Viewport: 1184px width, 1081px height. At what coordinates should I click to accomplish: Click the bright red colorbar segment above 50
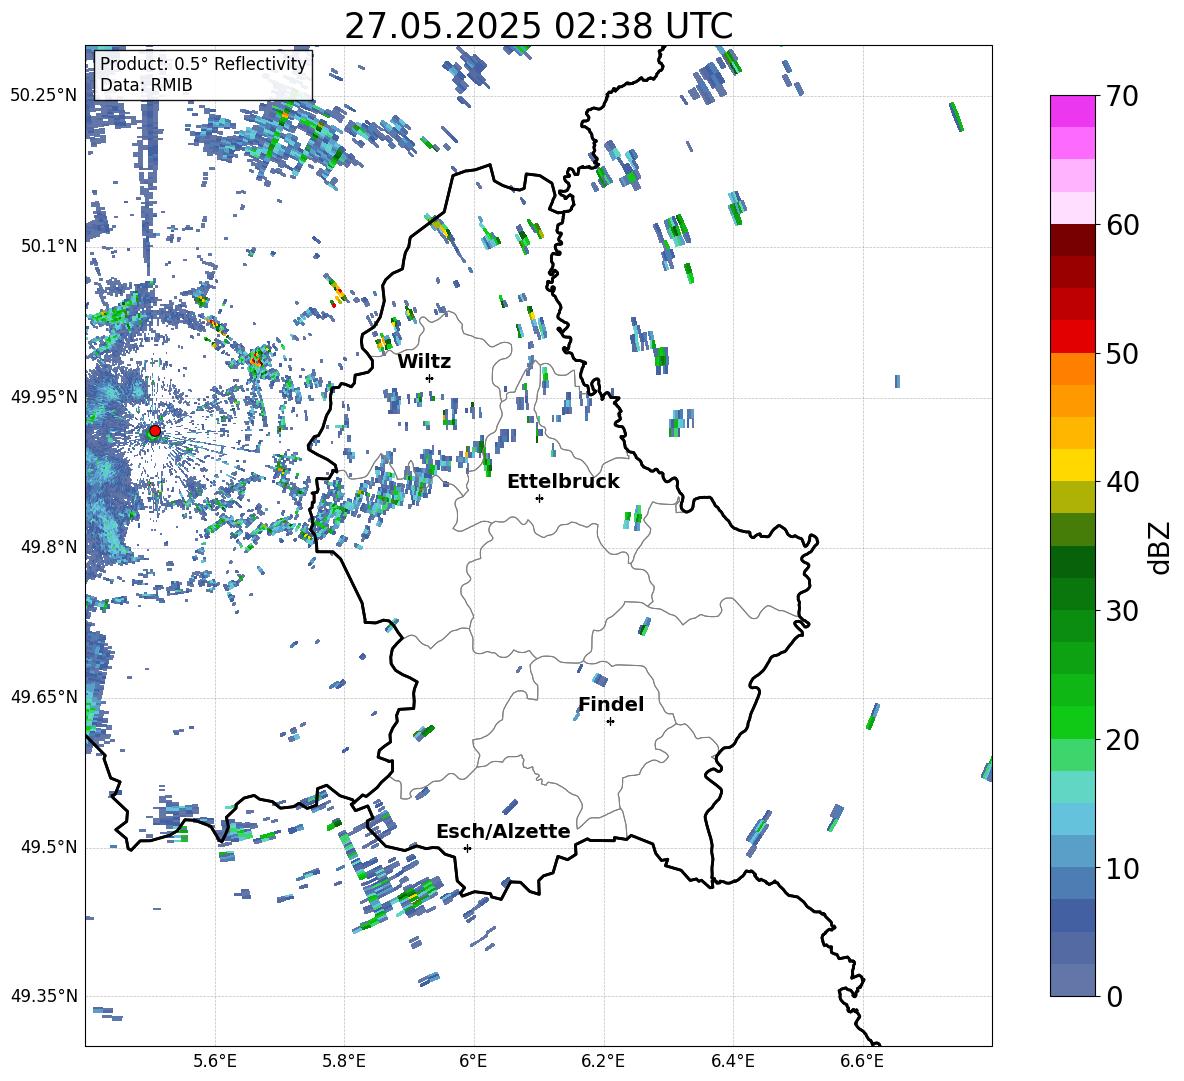(1073, 337)
